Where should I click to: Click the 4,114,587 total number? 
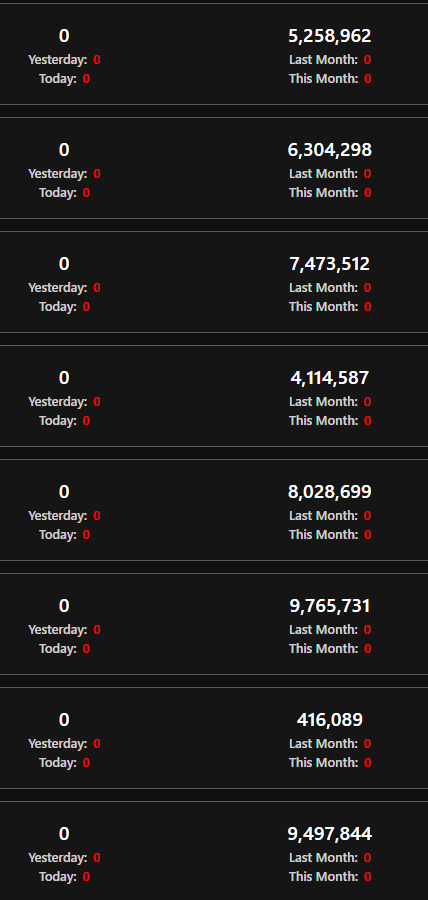pyautogui.click(x=329, y=378)
